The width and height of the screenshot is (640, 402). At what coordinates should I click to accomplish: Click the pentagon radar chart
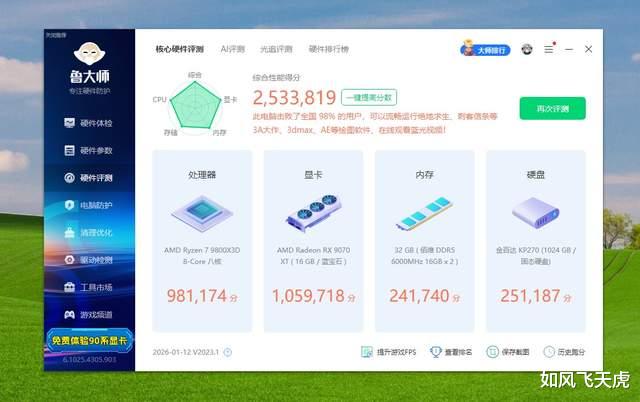pyautogui.click(x=195, y=105)
